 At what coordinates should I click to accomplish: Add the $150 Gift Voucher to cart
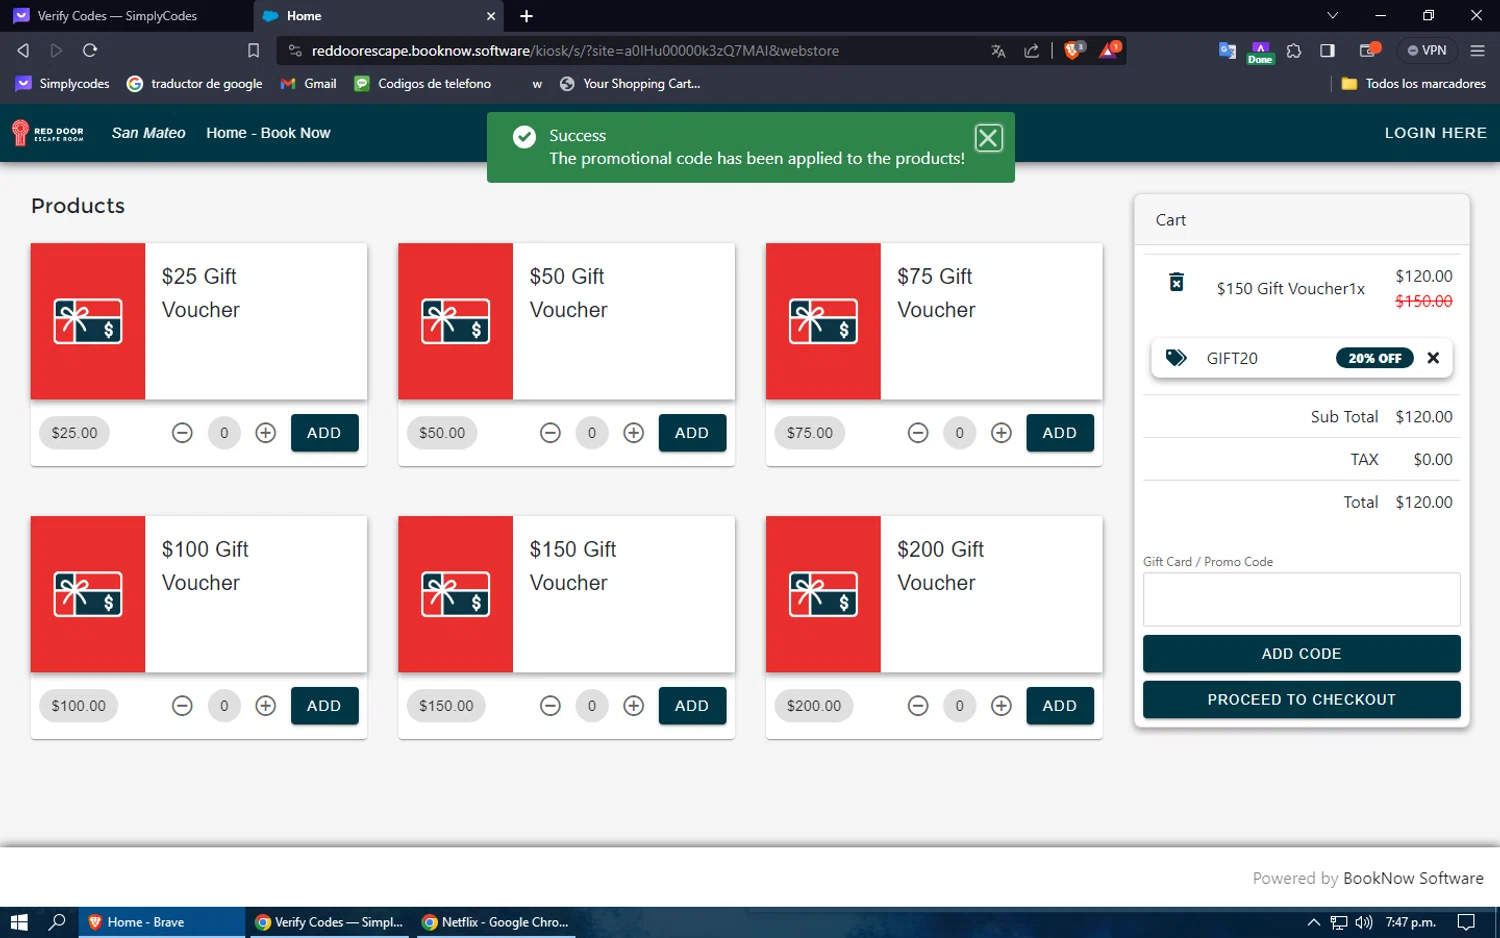692,706
